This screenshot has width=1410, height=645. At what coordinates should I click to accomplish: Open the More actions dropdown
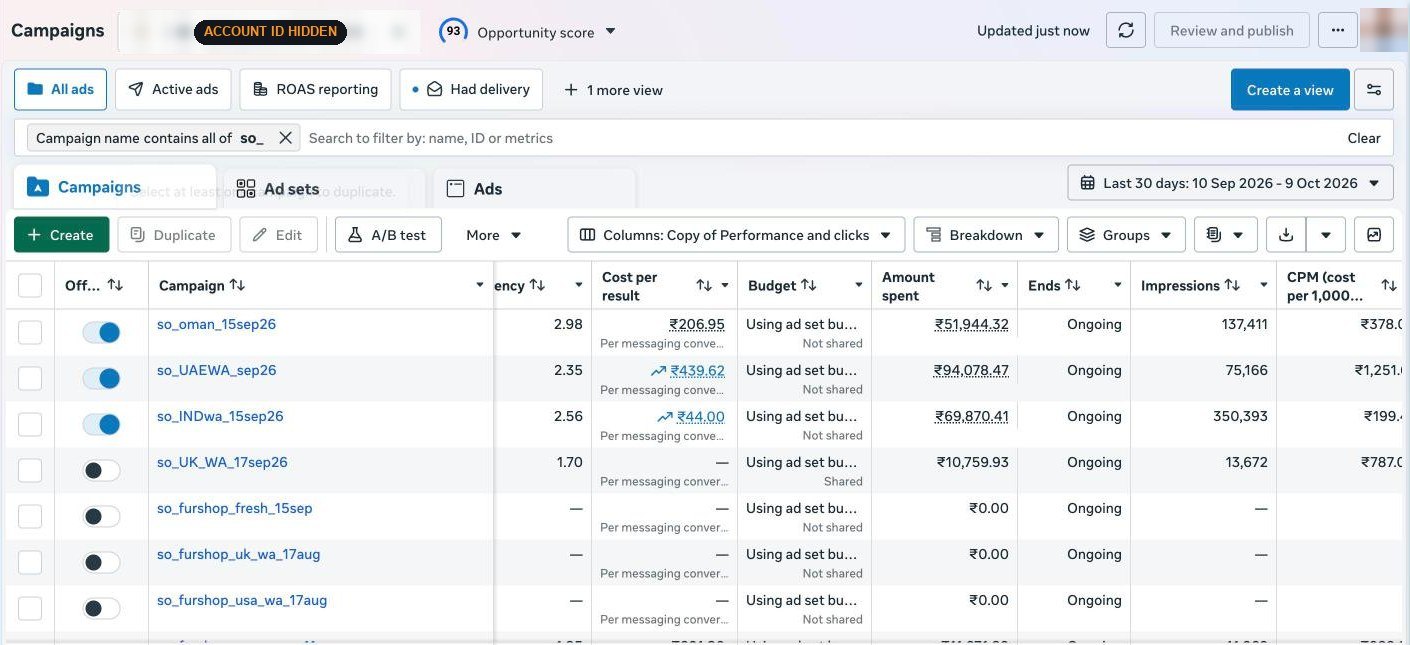pos(494,235)
